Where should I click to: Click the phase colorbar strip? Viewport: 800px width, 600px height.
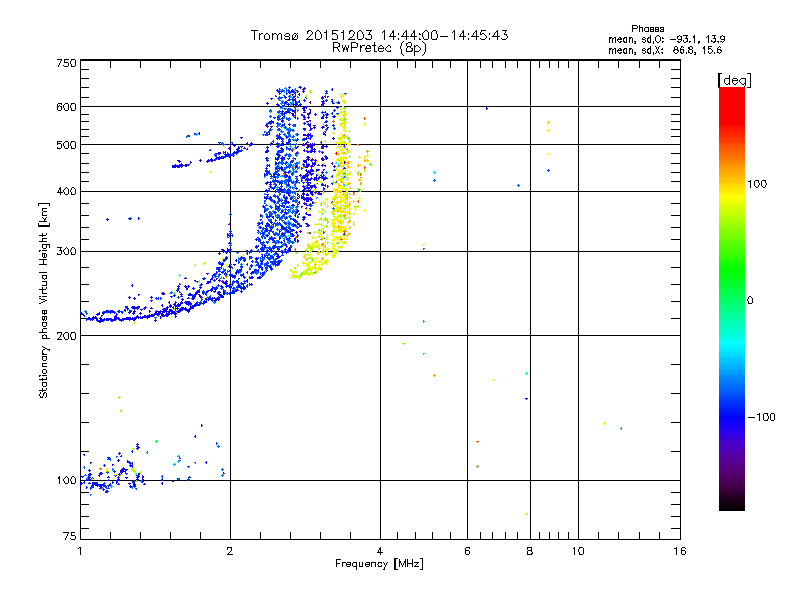732,298
